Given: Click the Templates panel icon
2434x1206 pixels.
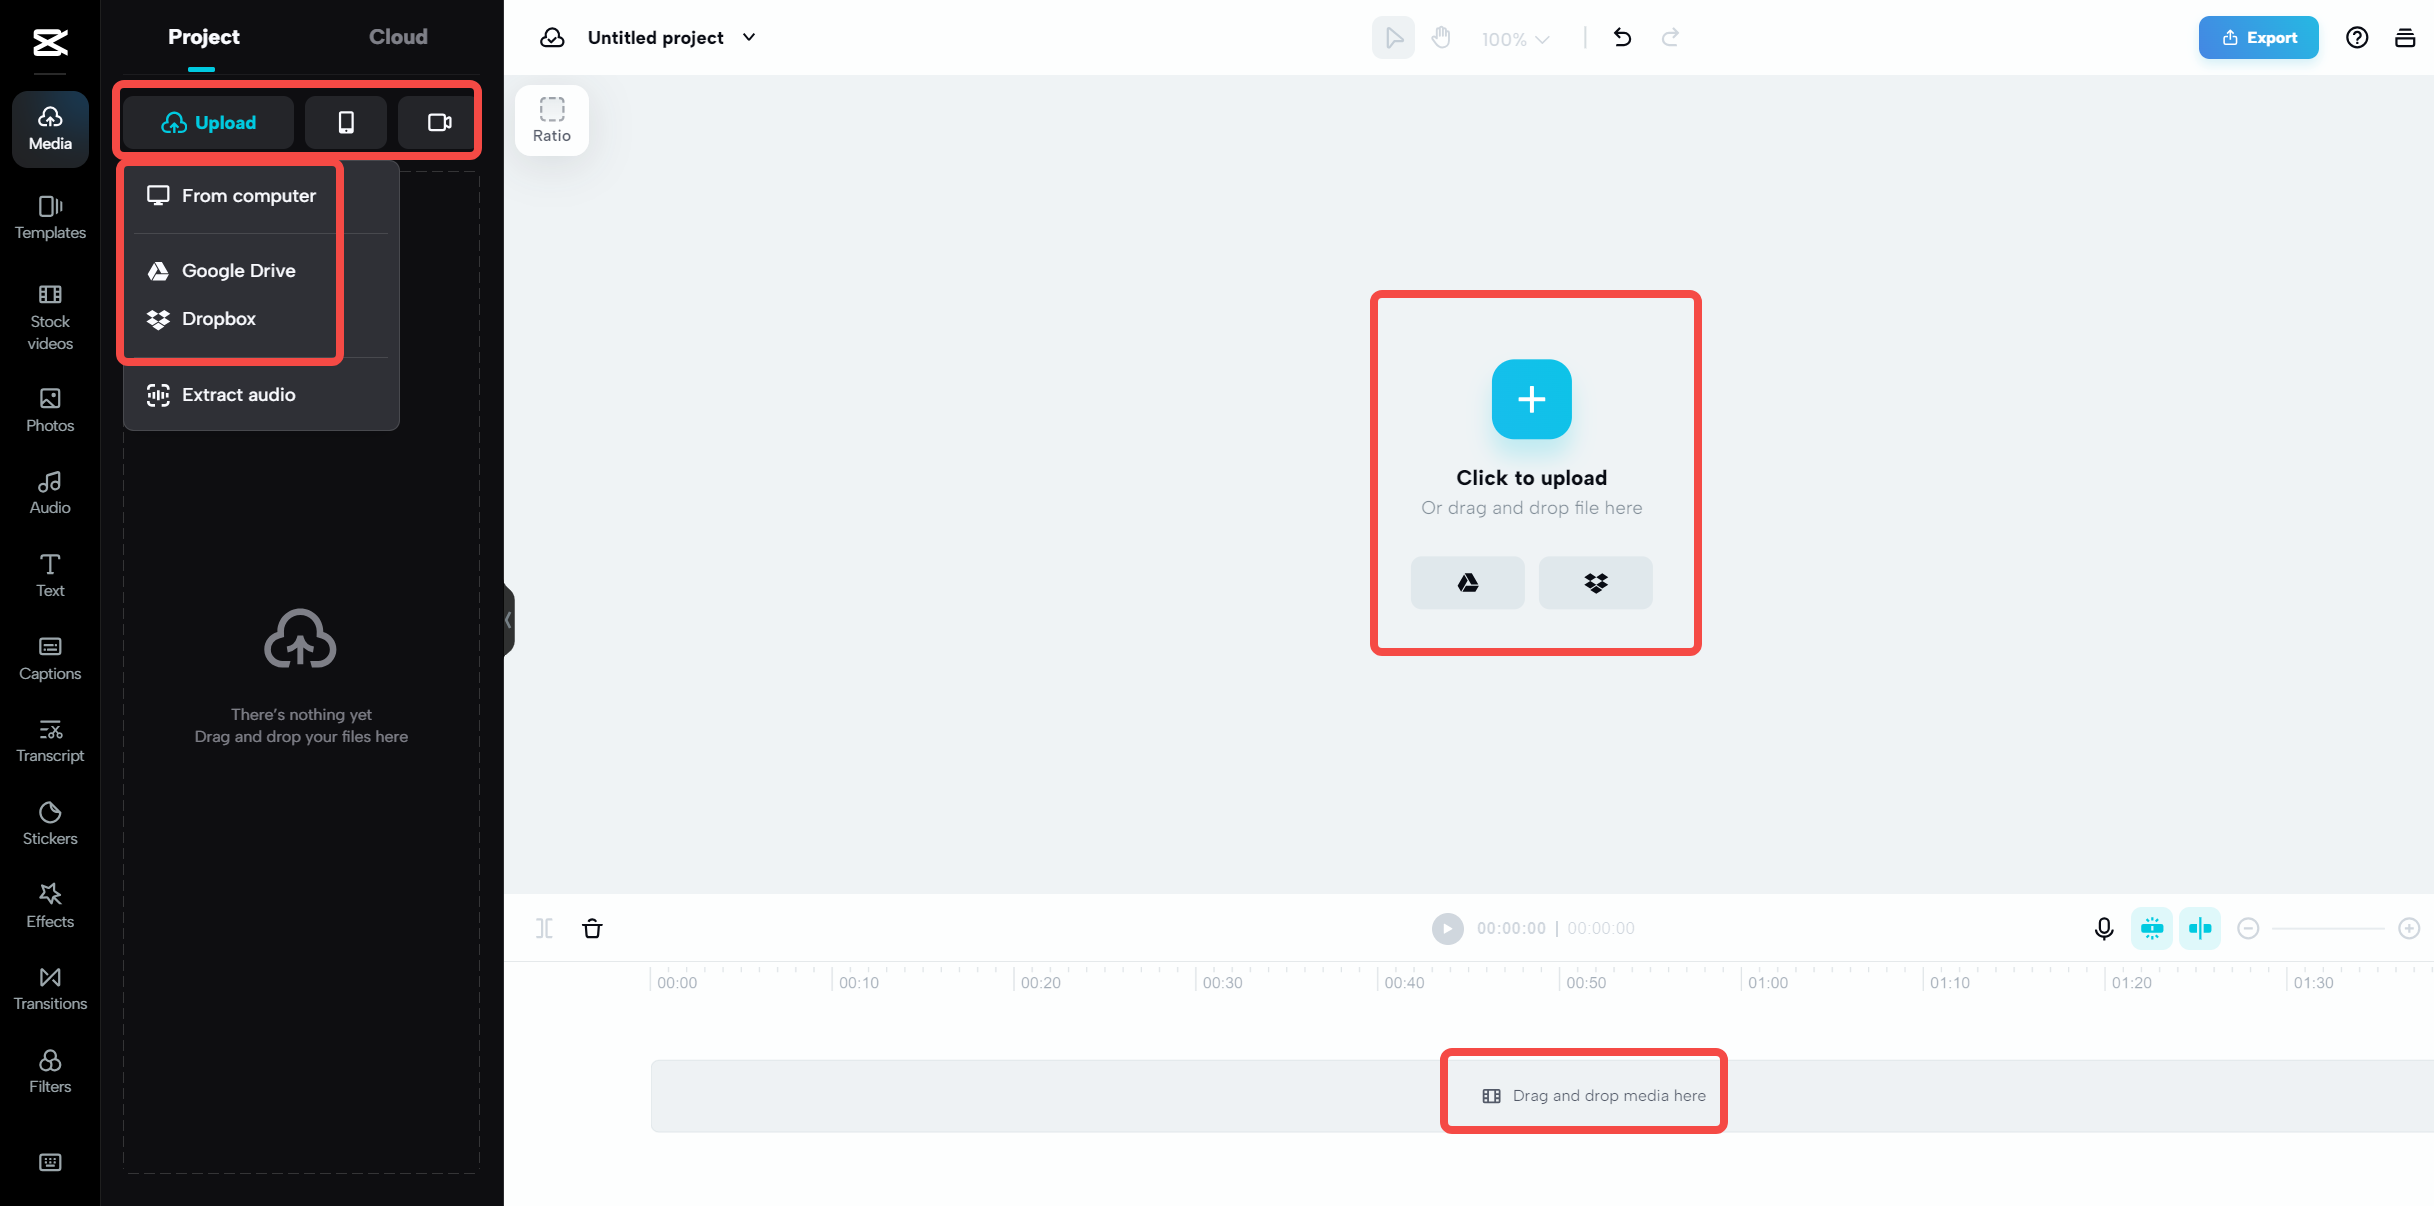Looking at the screenshot, I should point(50,214).
